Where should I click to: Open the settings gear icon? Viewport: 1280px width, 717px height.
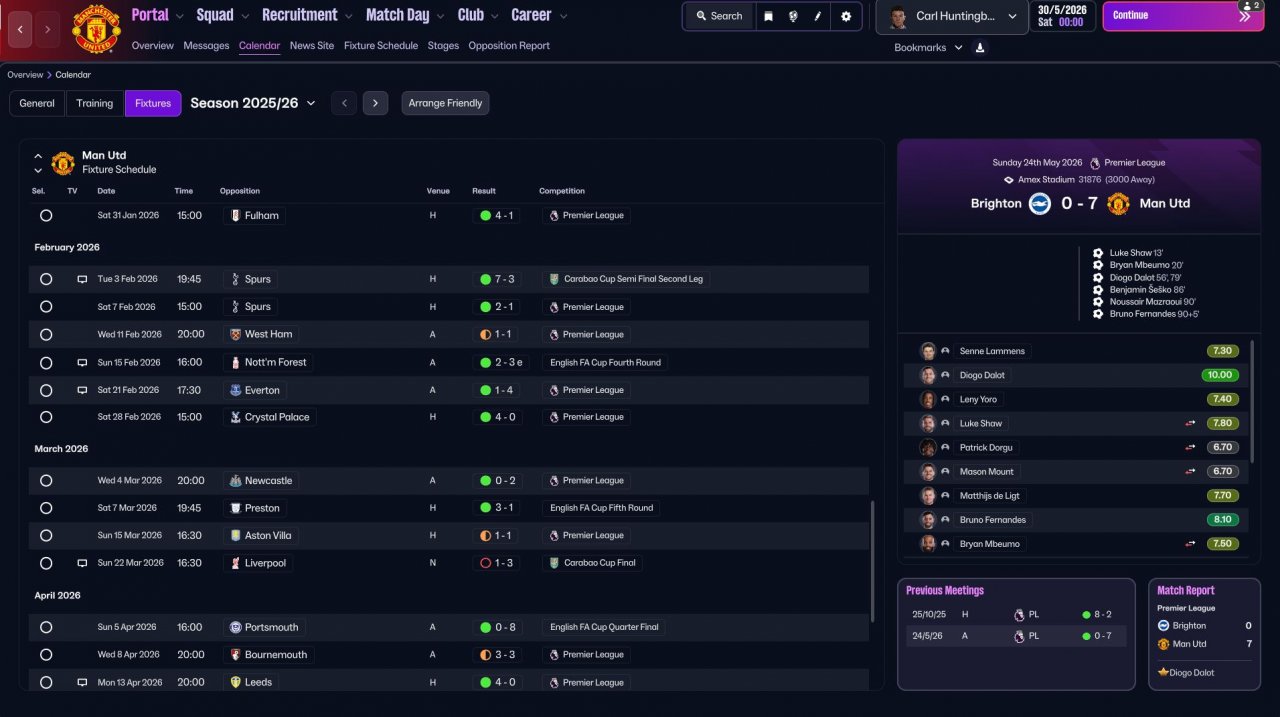846,16
